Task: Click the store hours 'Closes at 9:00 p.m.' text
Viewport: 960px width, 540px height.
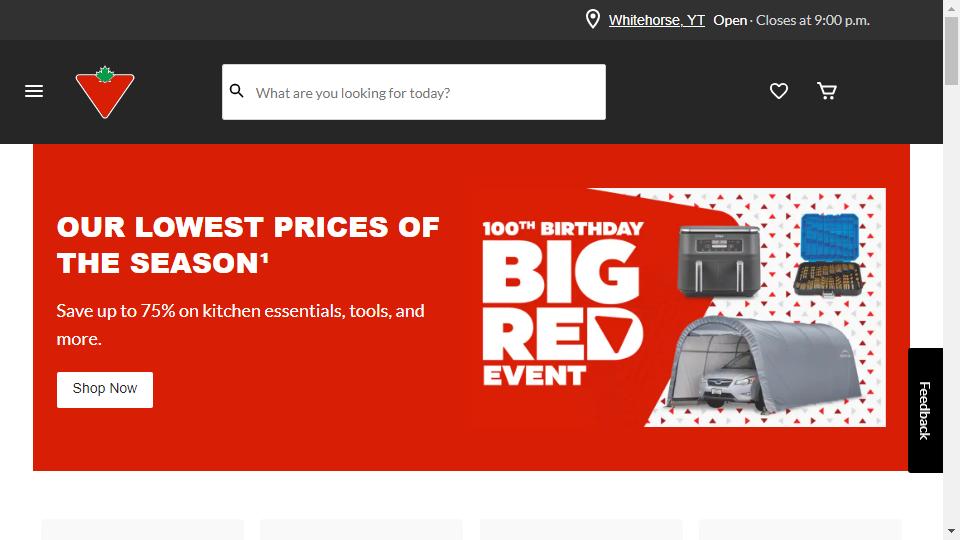Action: coord(812,20)
